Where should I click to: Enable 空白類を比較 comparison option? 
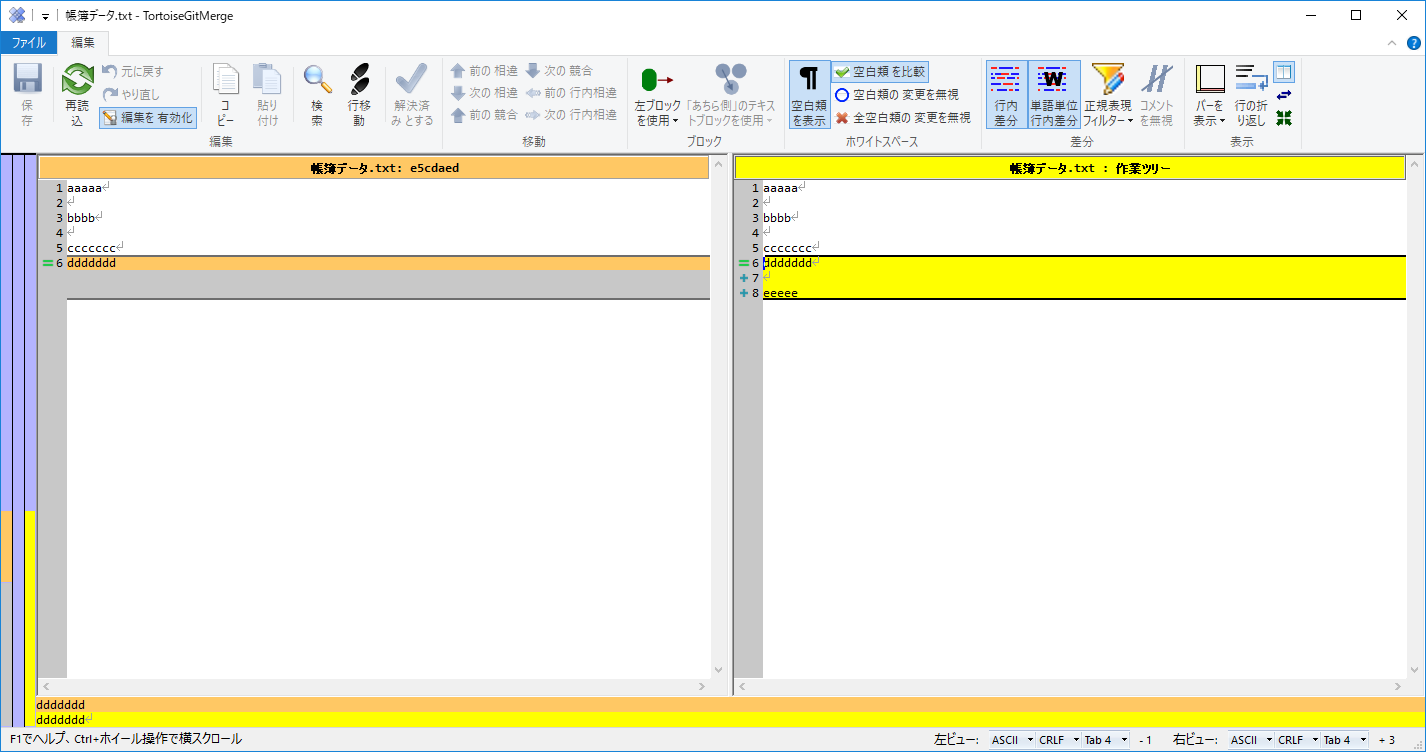[x=878, y=71]
